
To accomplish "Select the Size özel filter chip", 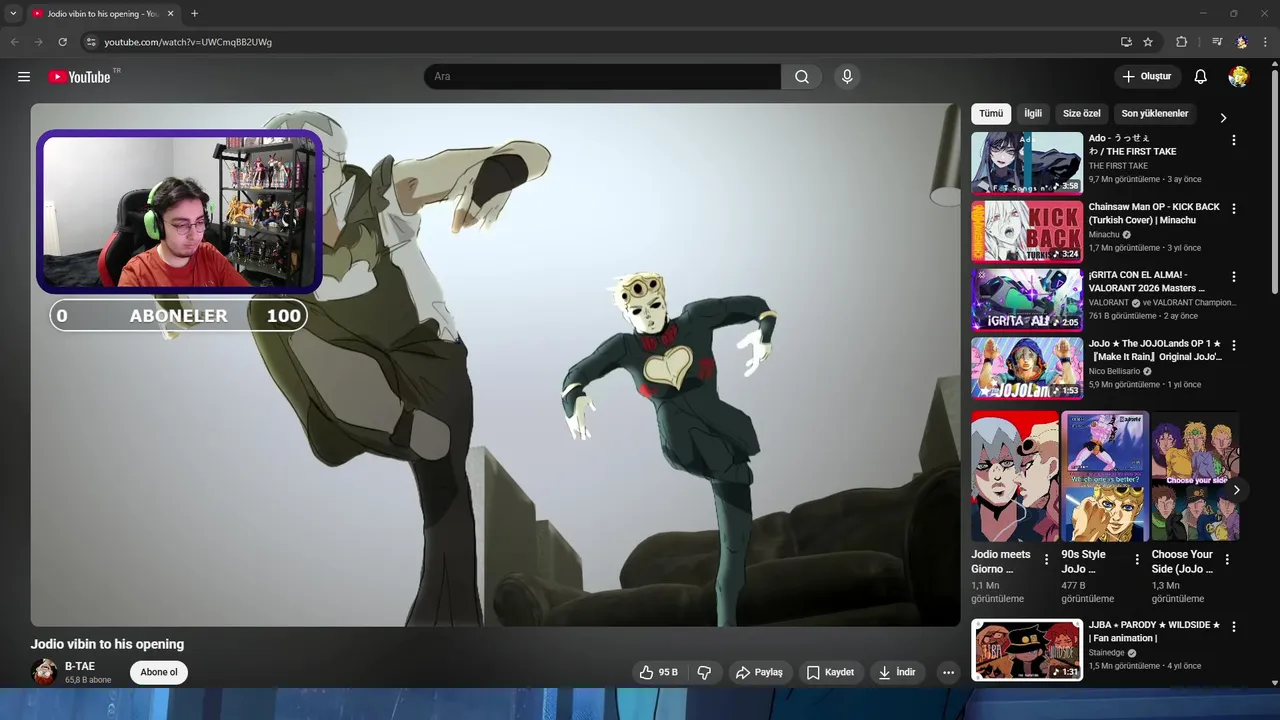I will [x=1081, y=114].
